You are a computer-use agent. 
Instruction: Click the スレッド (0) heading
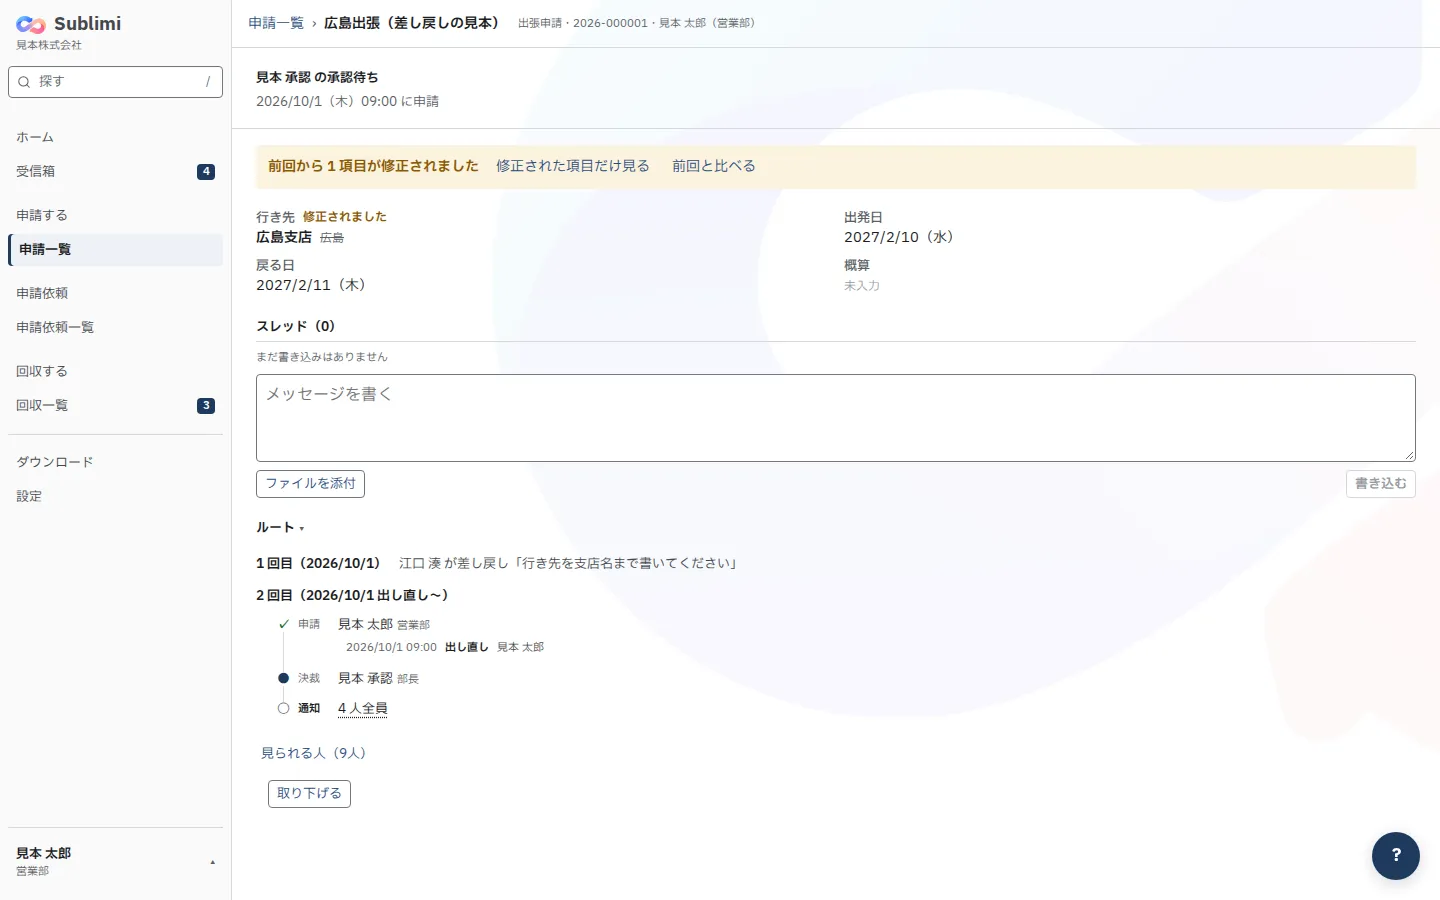pos(296,326)
